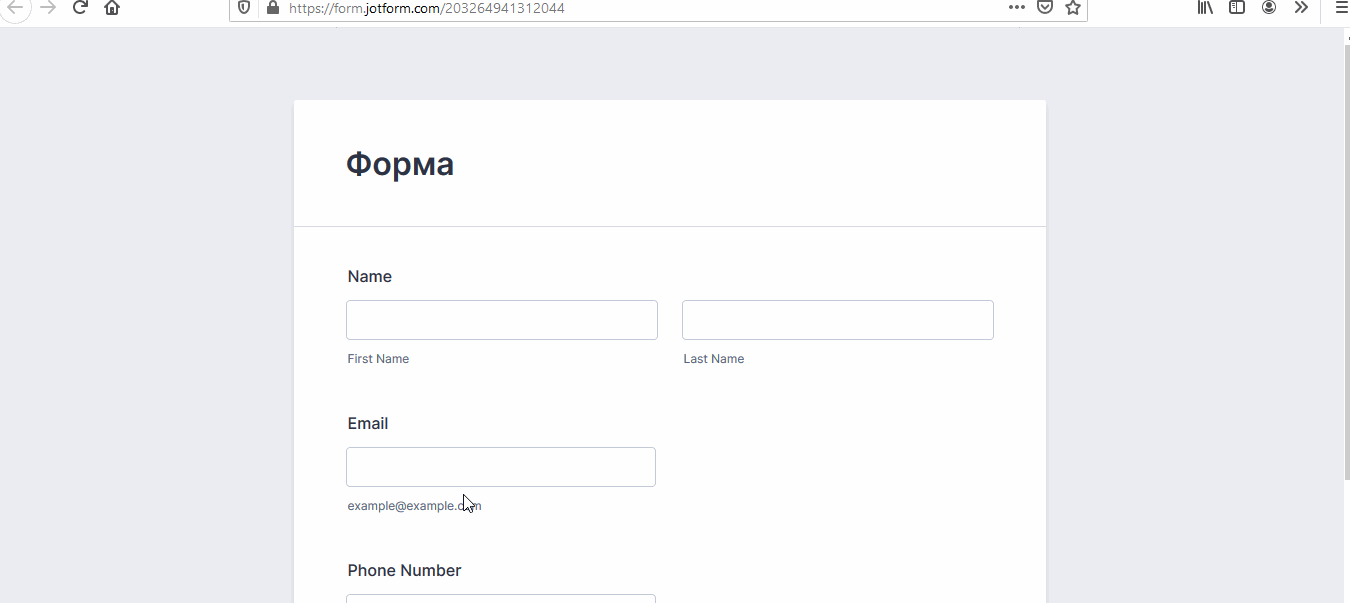Click the browser Back arrow

pyautogui.click(x=15, y=7)
